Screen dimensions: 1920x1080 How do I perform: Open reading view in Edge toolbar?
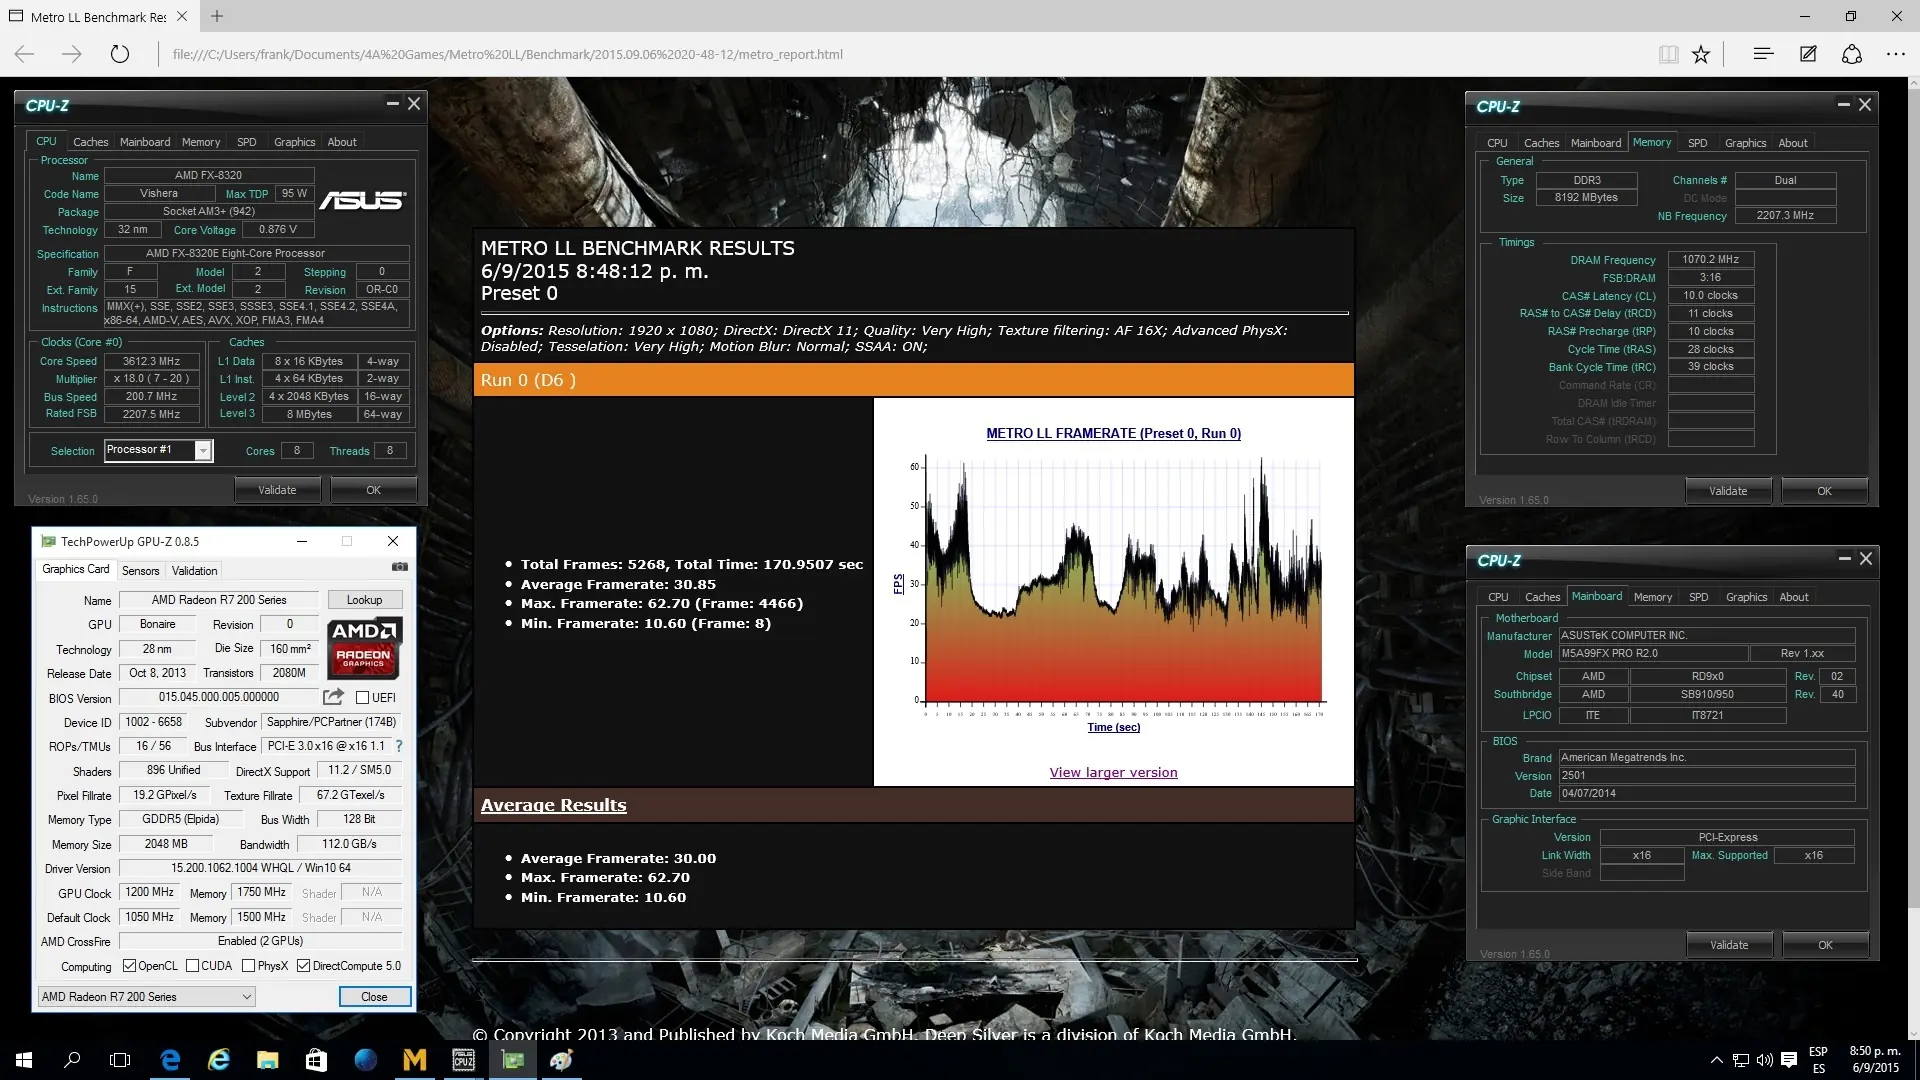(x=1668, y=54)
